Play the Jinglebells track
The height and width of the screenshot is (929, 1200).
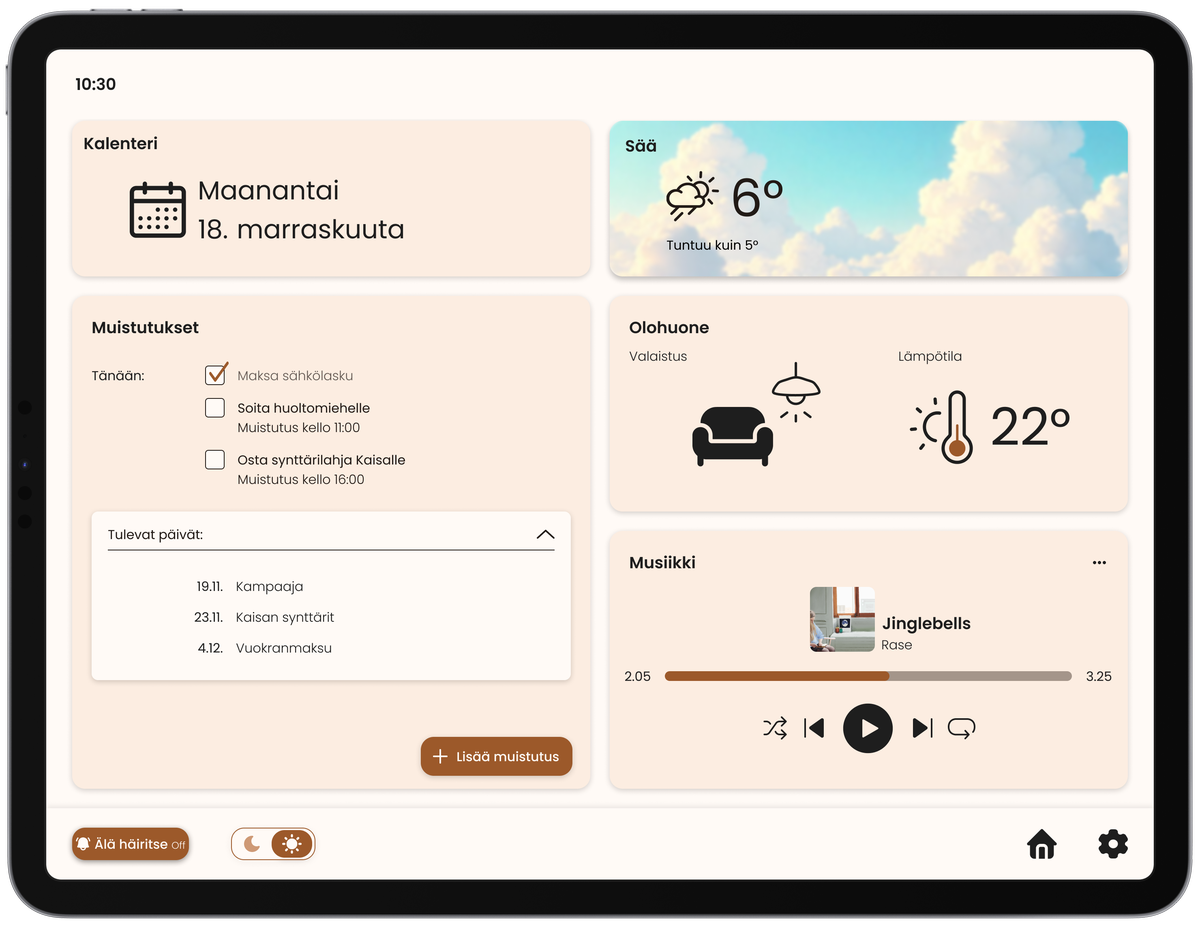[867, 728]
